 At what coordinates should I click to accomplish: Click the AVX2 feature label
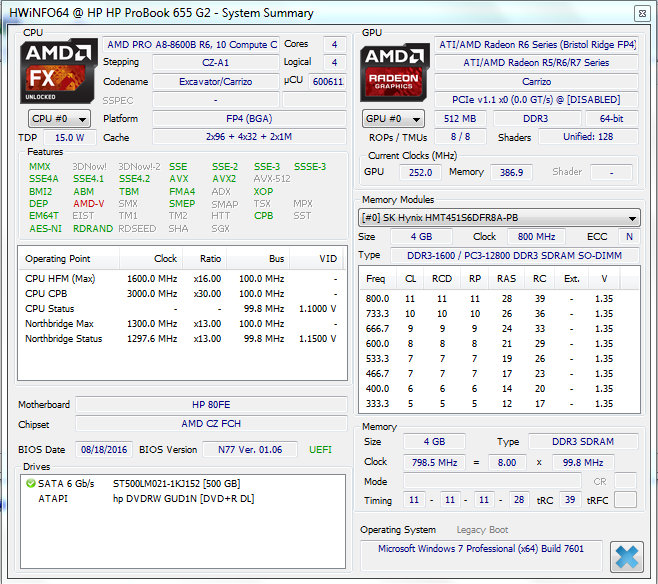pos(224,179)
